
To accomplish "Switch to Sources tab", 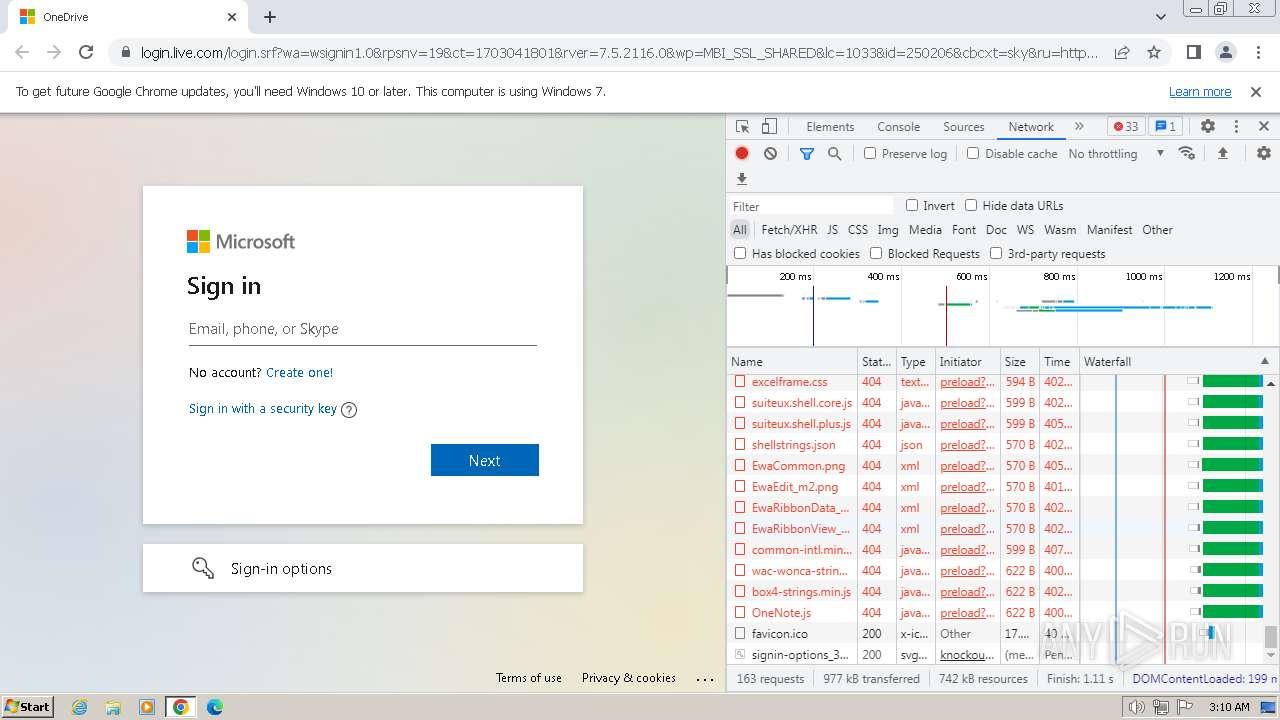I will tap(964, 127).
